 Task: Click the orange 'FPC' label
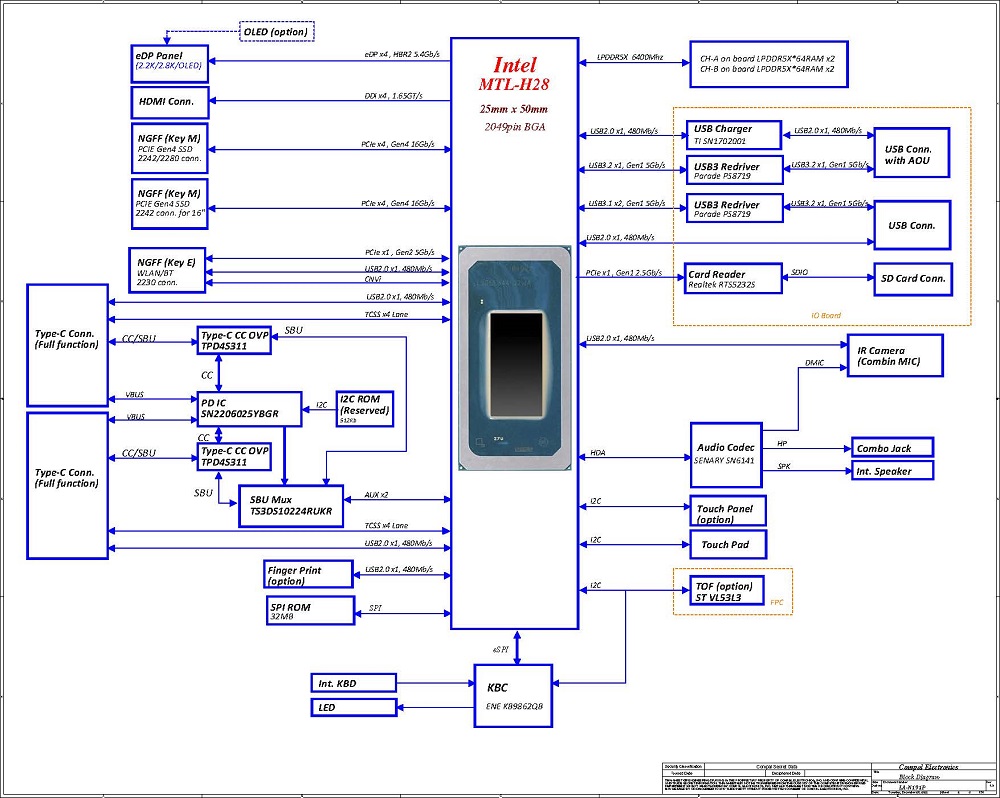click(x=777, y=602)
